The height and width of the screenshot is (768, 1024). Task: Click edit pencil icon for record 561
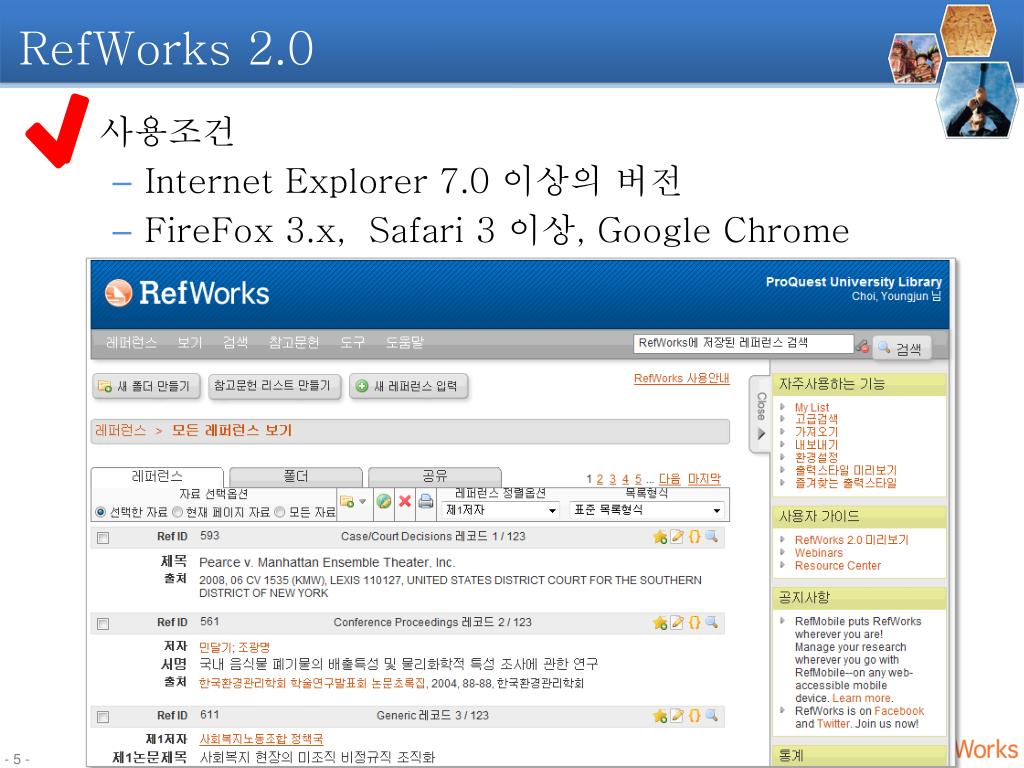click(x=677, y=622)
